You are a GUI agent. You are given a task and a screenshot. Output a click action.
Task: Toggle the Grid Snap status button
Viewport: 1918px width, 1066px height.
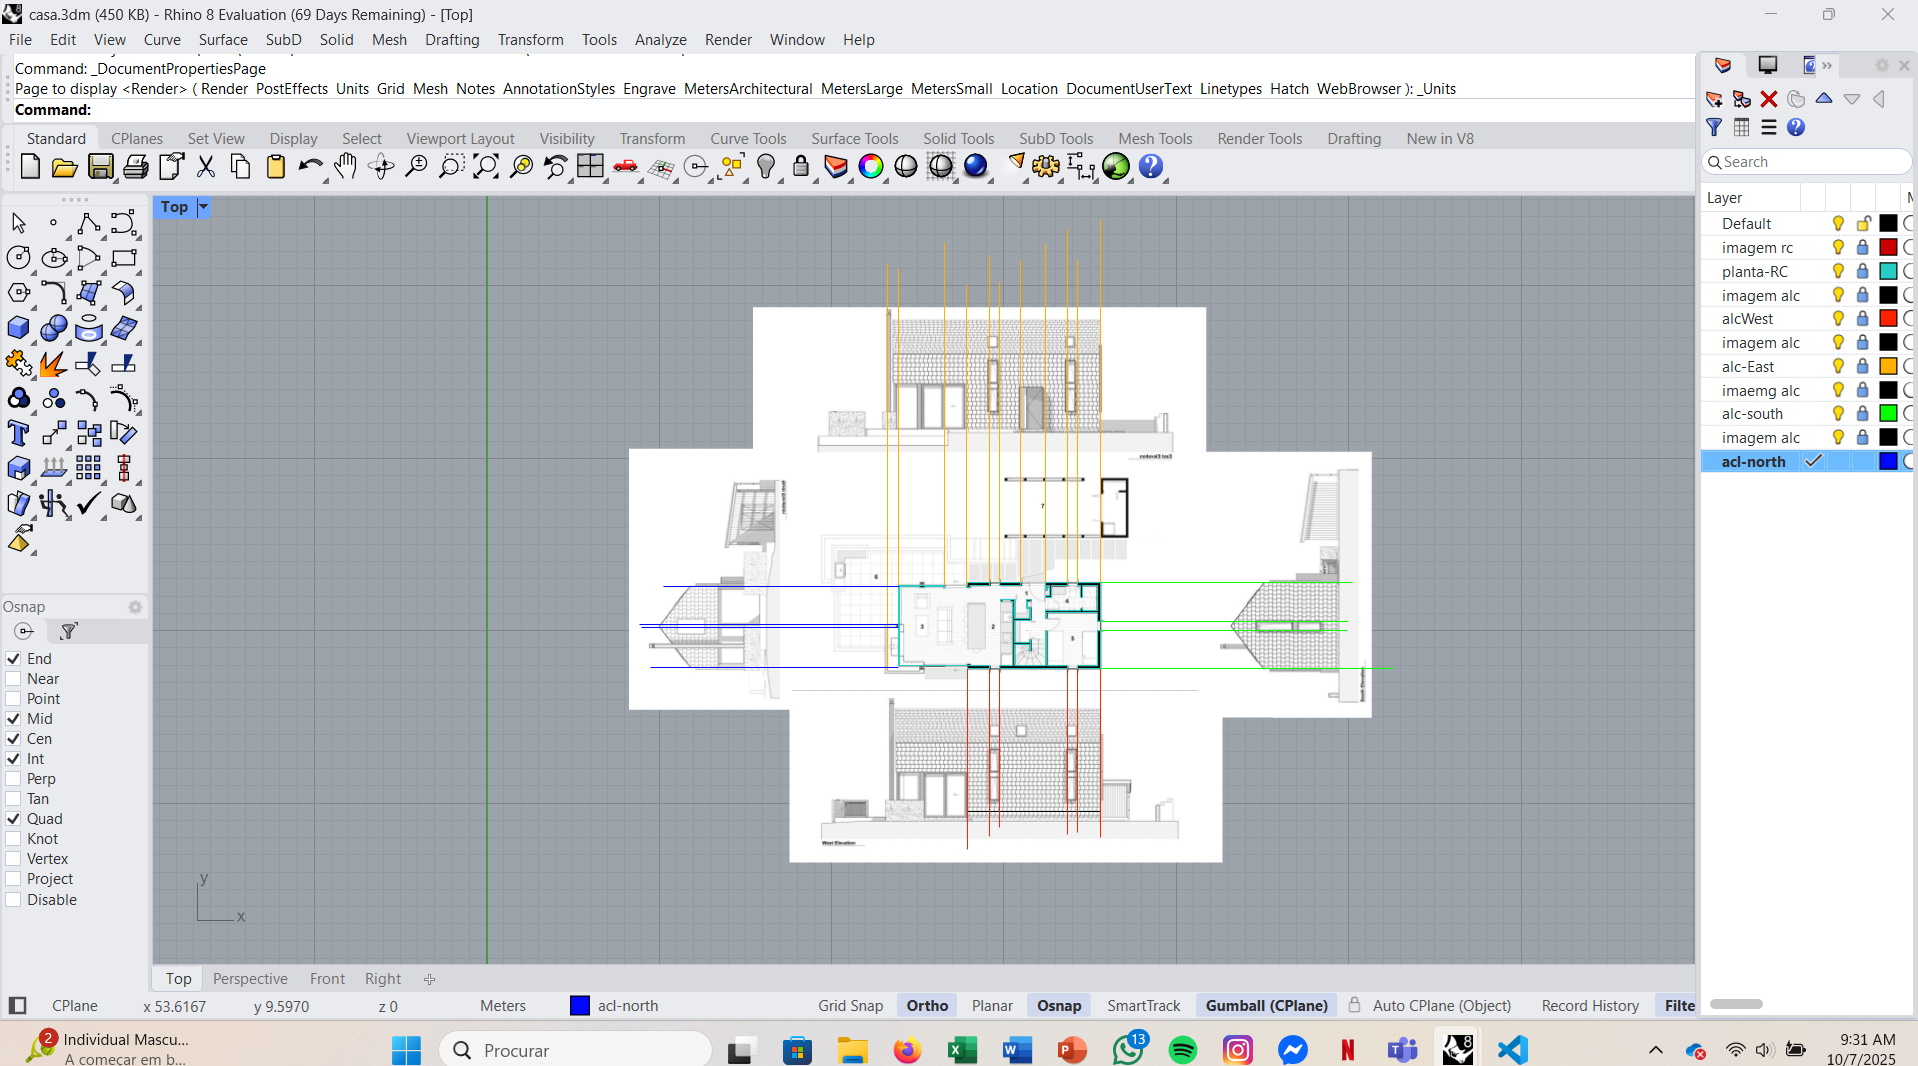click(x=850, y=1006)
